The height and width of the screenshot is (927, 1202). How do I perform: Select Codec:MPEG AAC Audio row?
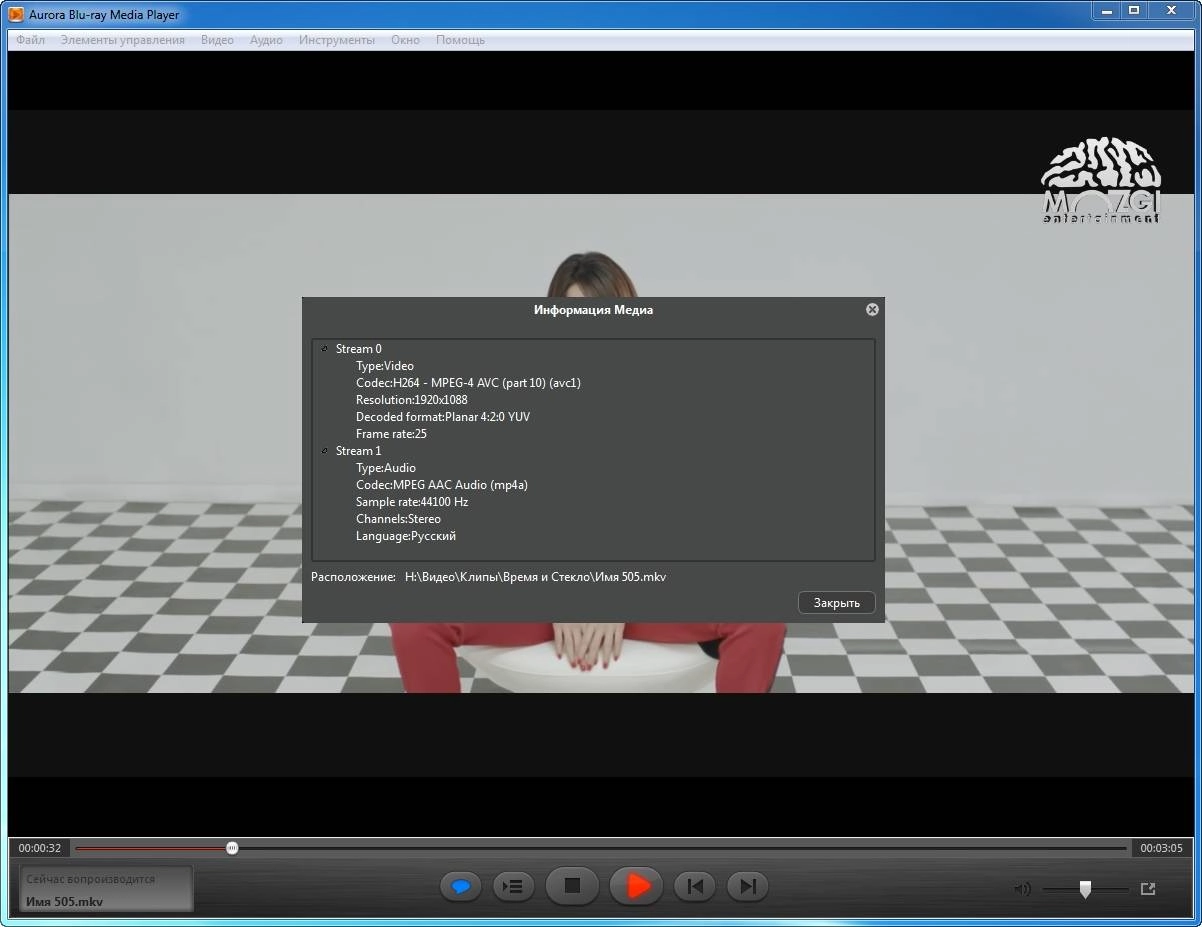click(x=442, y=485)
